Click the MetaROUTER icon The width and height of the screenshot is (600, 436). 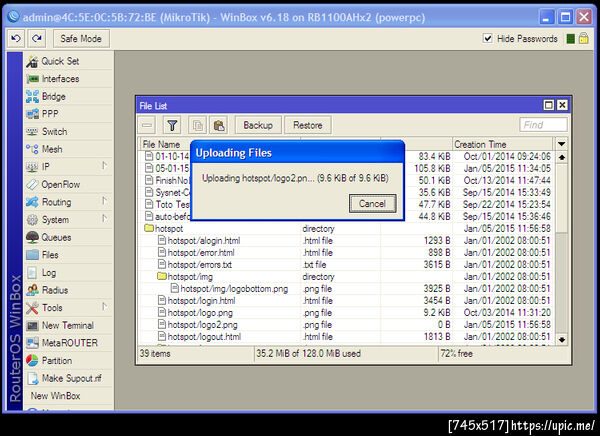33,343
